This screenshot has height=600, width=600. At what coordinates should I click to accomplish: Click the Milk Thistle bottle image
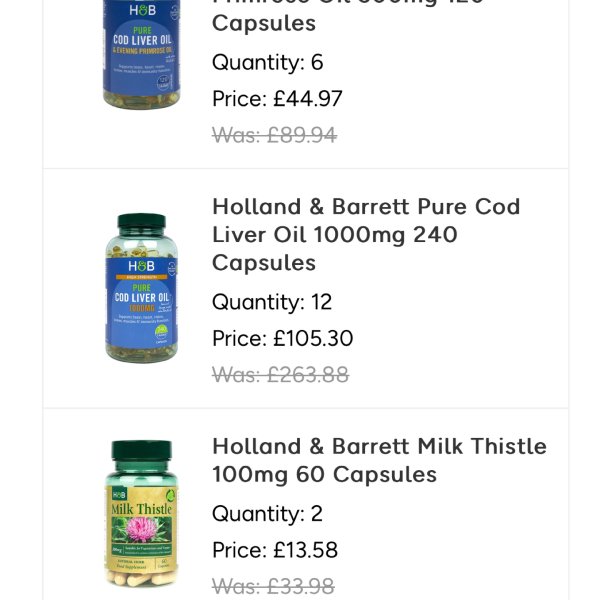[141, 513]
